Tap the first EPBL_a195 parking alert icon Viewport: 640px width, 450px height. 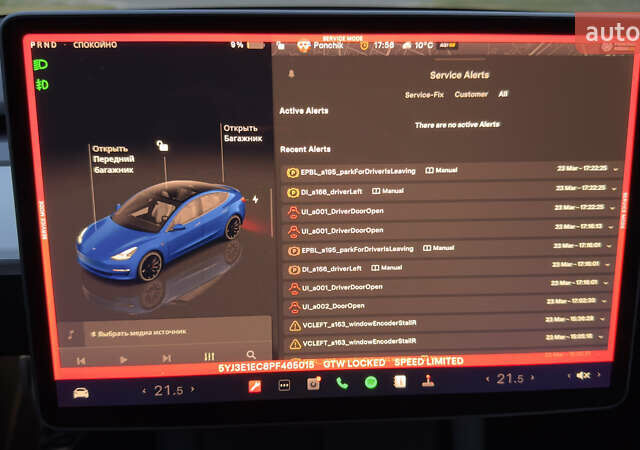pyautogui.click(x=292, y=172)
